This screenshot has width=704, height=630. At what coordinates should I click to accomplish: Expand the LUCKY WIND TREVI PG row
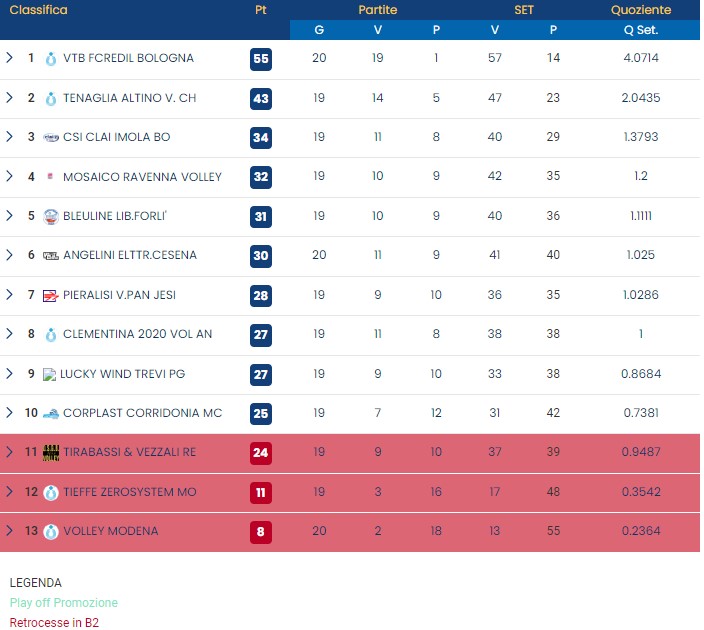coord(9,373)
